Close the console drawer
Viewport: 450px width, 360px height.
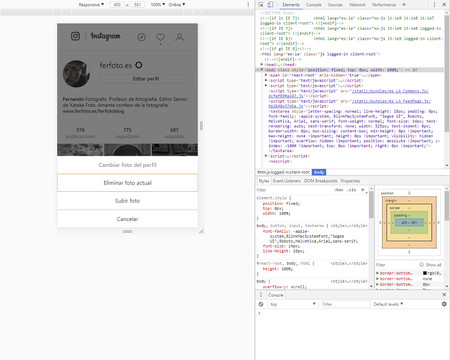click(444, 295)
